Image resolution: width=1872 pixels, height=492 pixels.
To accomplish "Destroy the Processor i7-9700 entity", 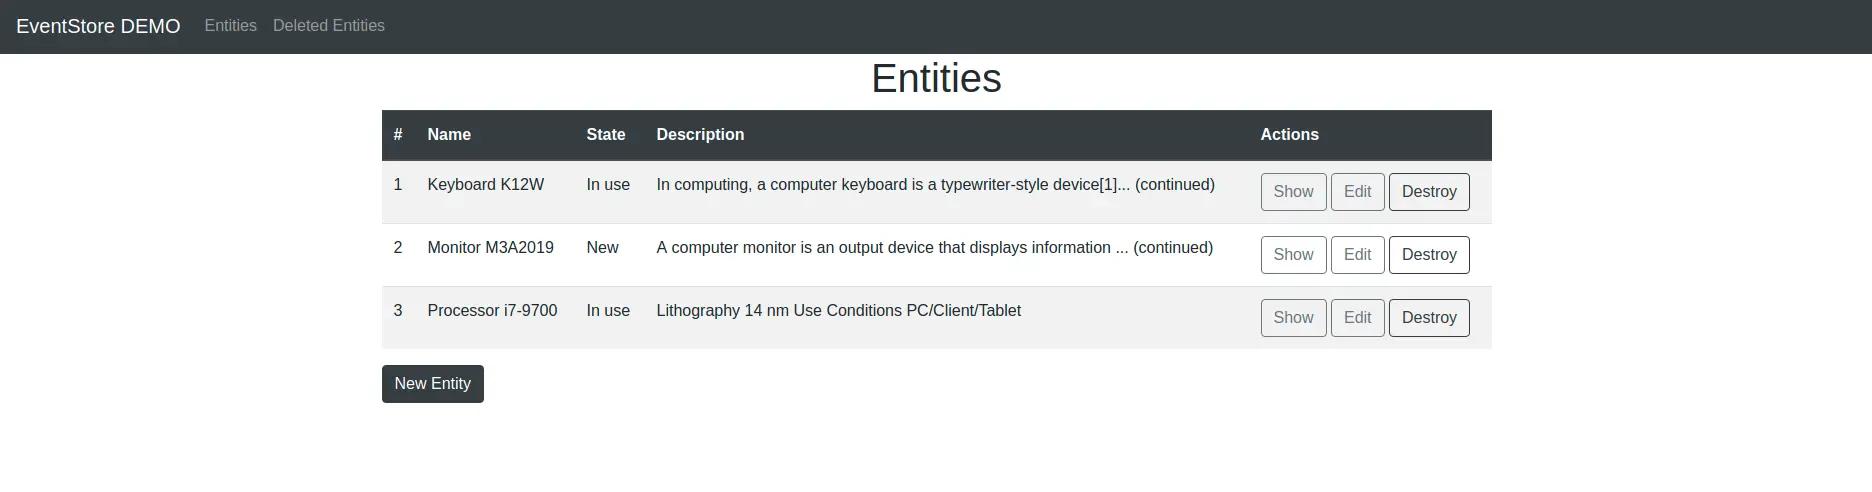I will click(1428, 318).
